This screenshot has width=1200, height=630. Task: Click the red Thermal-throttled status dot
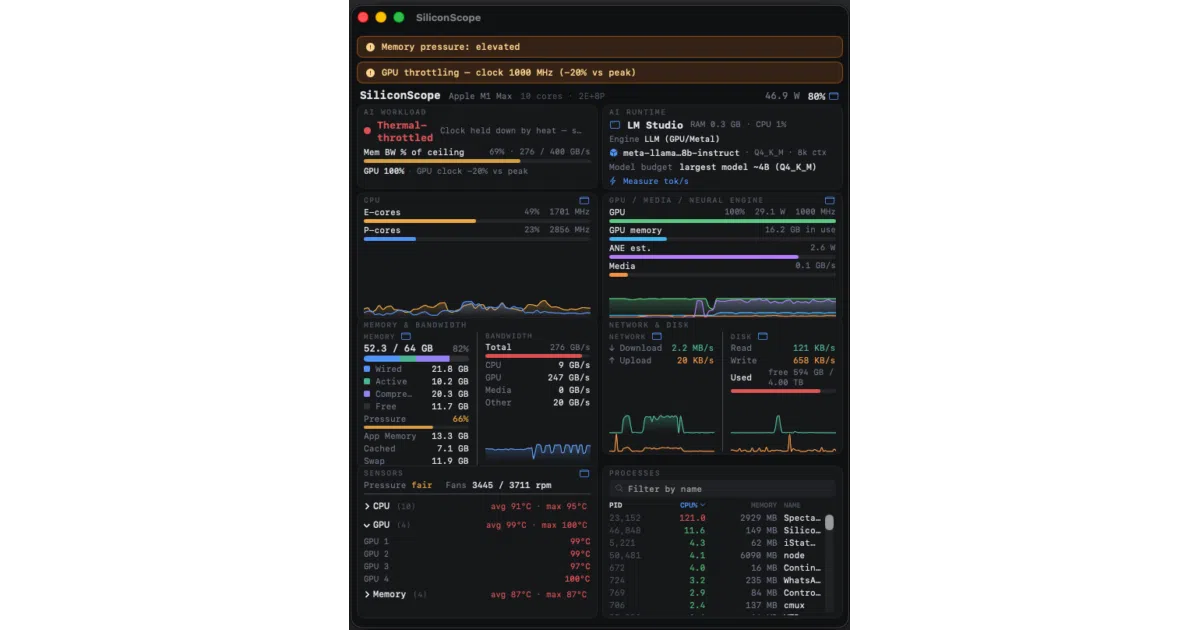click(x=368, y=131)
